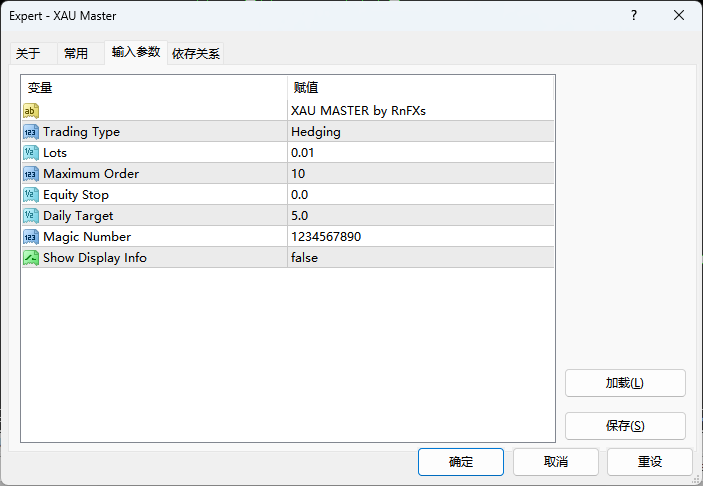Open the 依存关系 tab
This screenshot has height=486, width=703.
pos(196,54)
